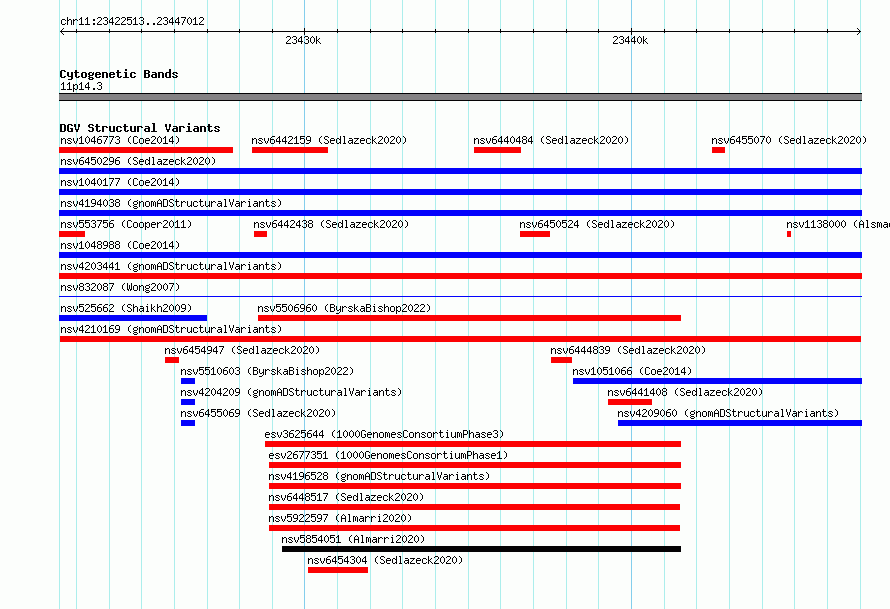Open nsv1051066 (Coe2014) label
The width and height of the screenshot is (890, 609).
coord(632,371)
